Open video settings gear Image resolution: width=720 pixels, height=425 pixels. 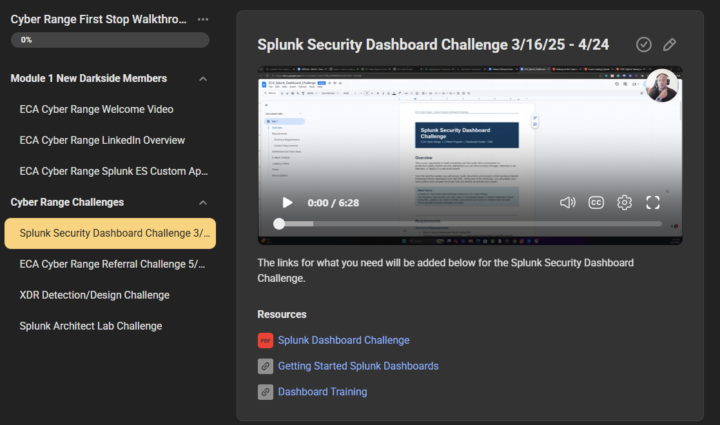point(624,202)
